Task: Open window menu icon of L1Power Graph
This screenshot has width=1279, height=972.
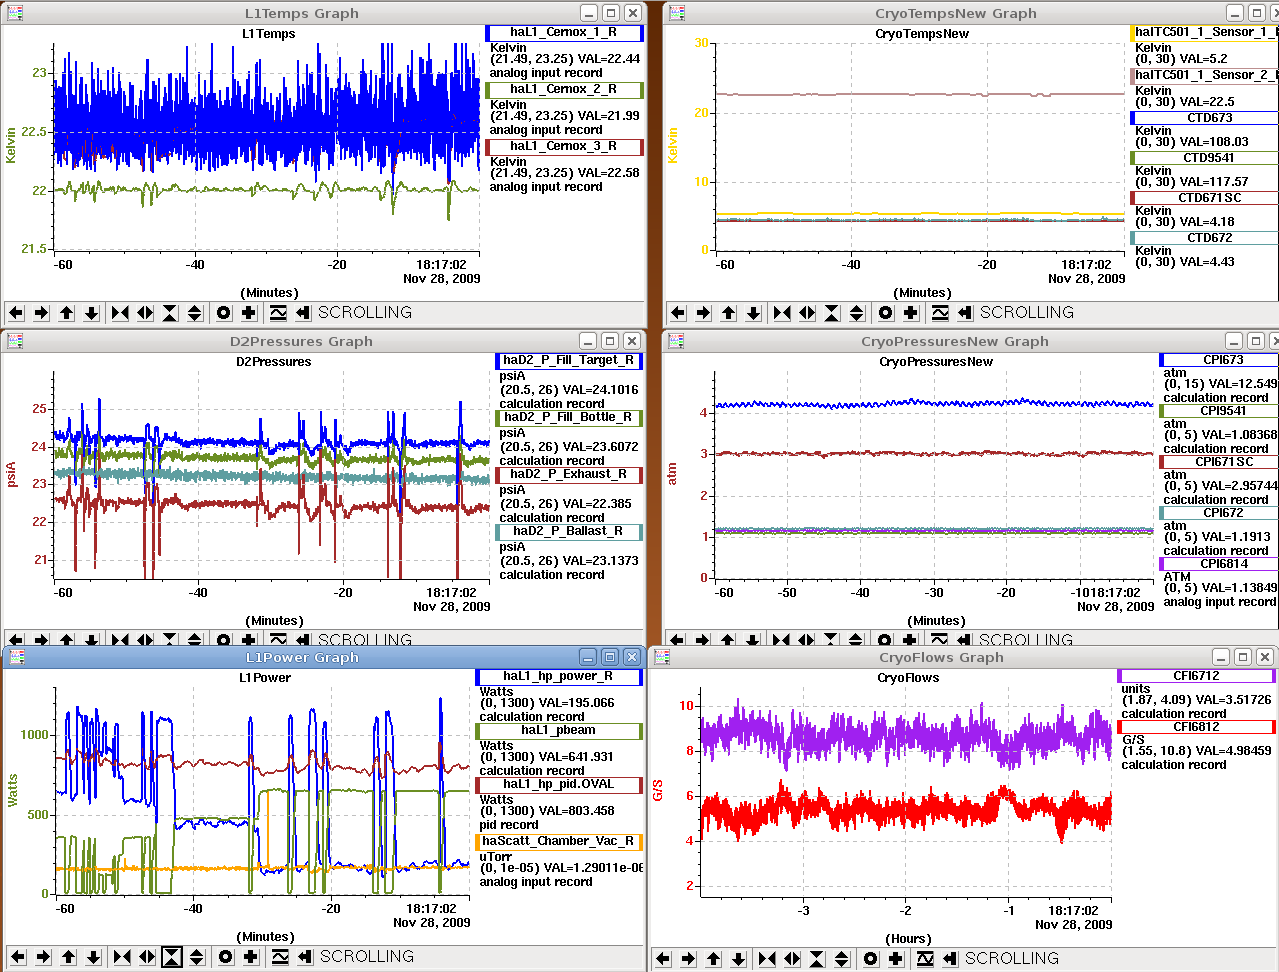Action: pyautogui.click(x=17, y=657)
